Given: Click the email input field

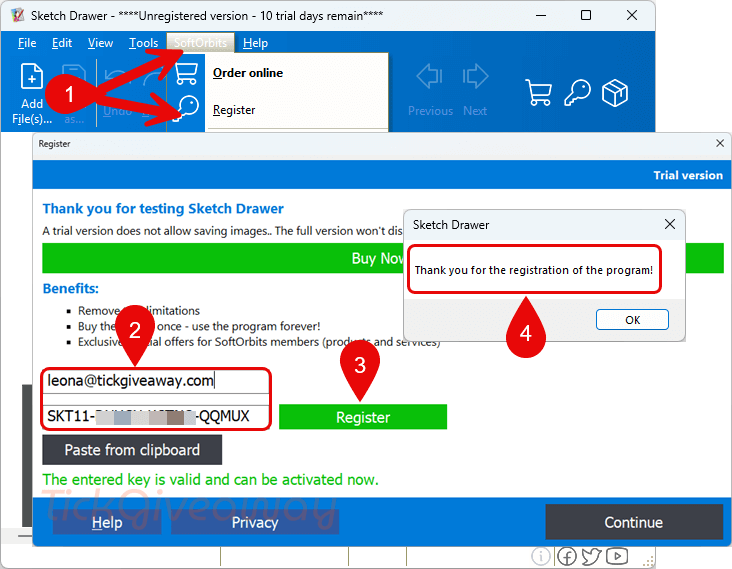Looking at the screenshot, I should [x=156, y=381].
